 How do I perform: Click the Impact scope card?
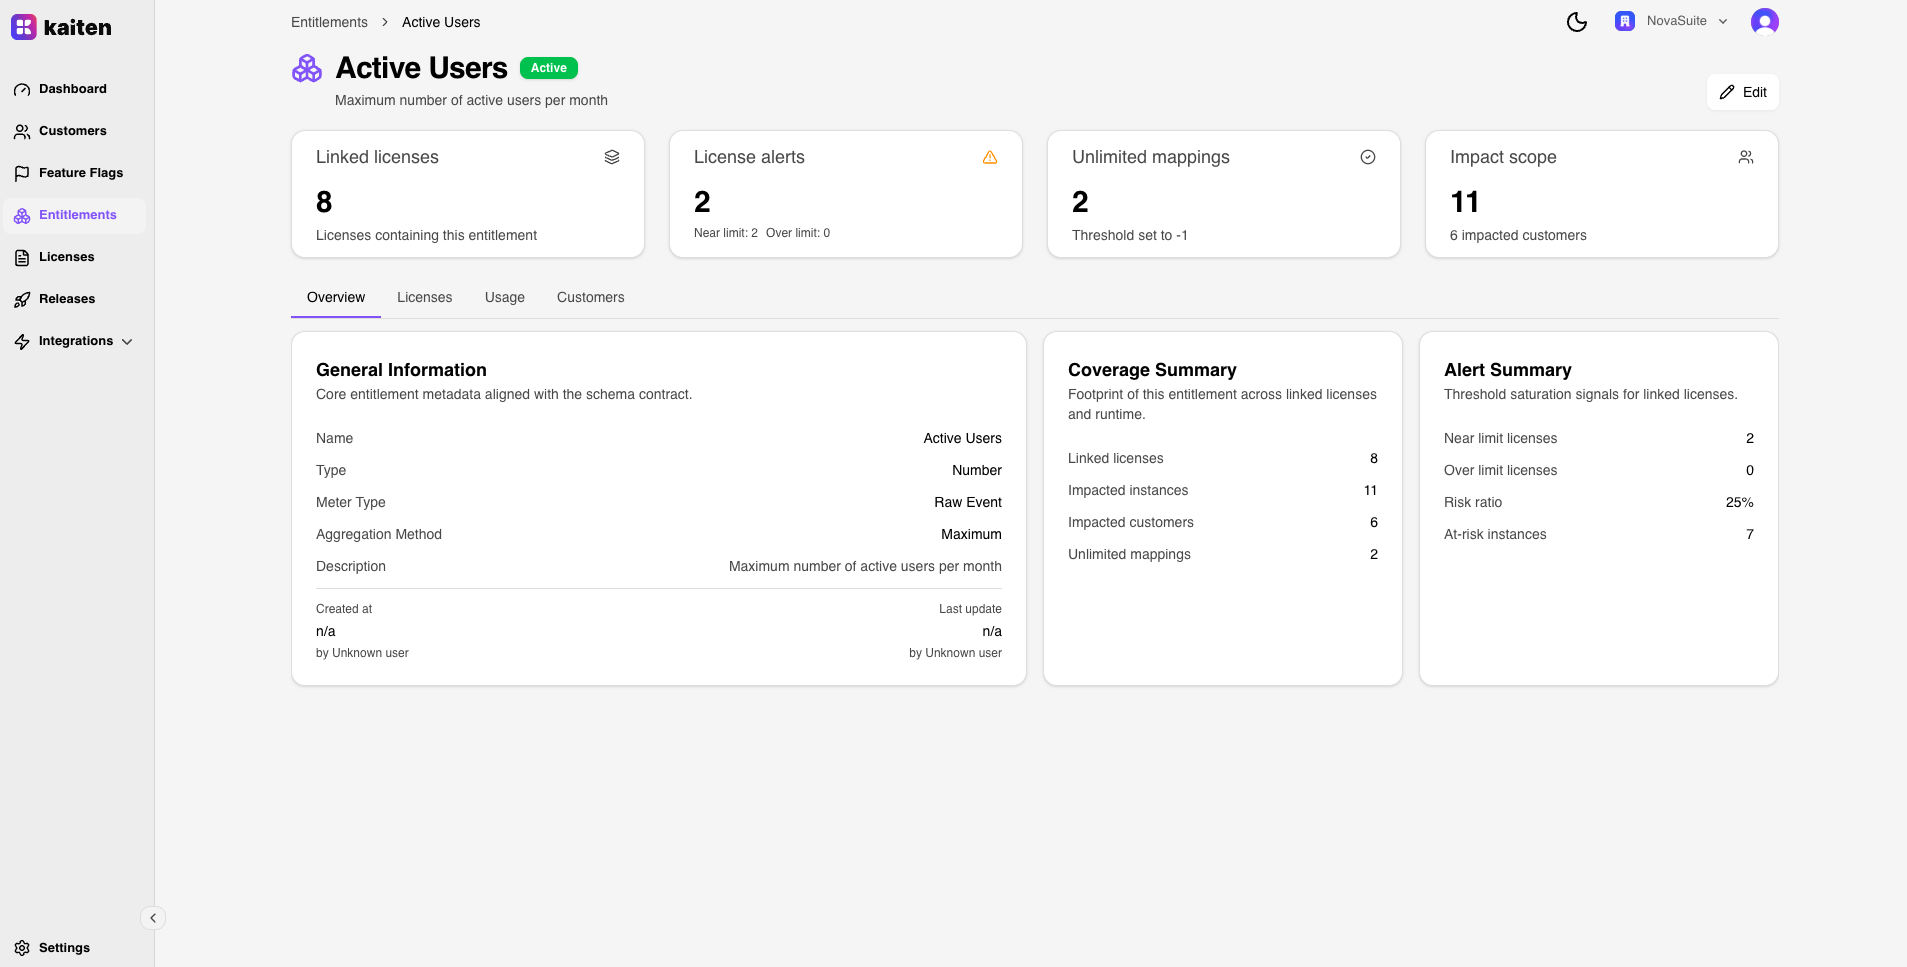pos(1601,194)
